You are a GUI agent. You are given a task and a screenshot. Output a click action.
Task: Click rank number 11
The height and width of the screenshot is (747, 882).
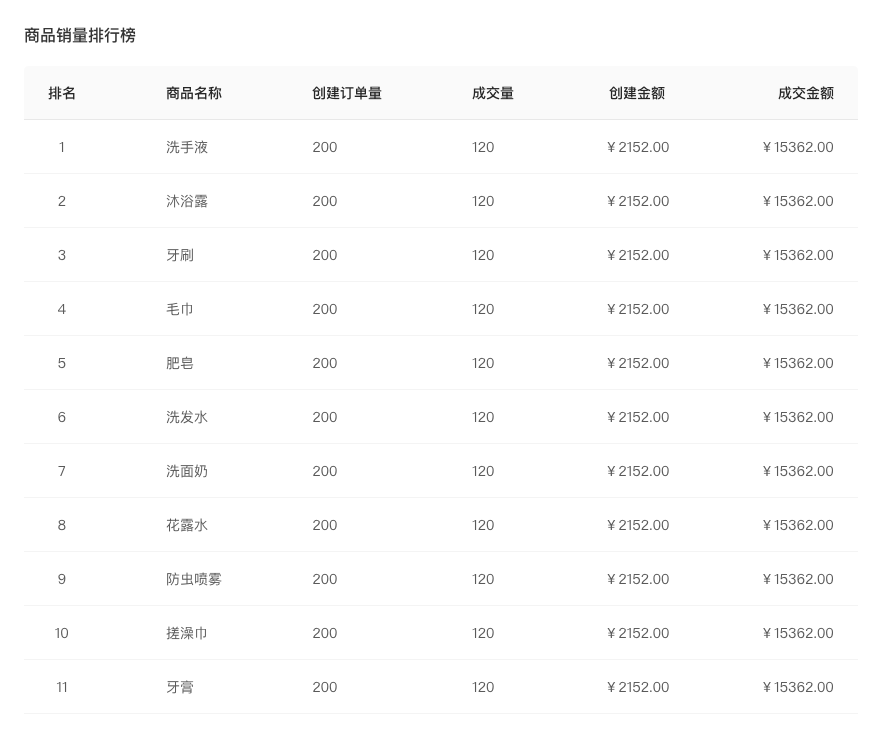tap(62, 687)
